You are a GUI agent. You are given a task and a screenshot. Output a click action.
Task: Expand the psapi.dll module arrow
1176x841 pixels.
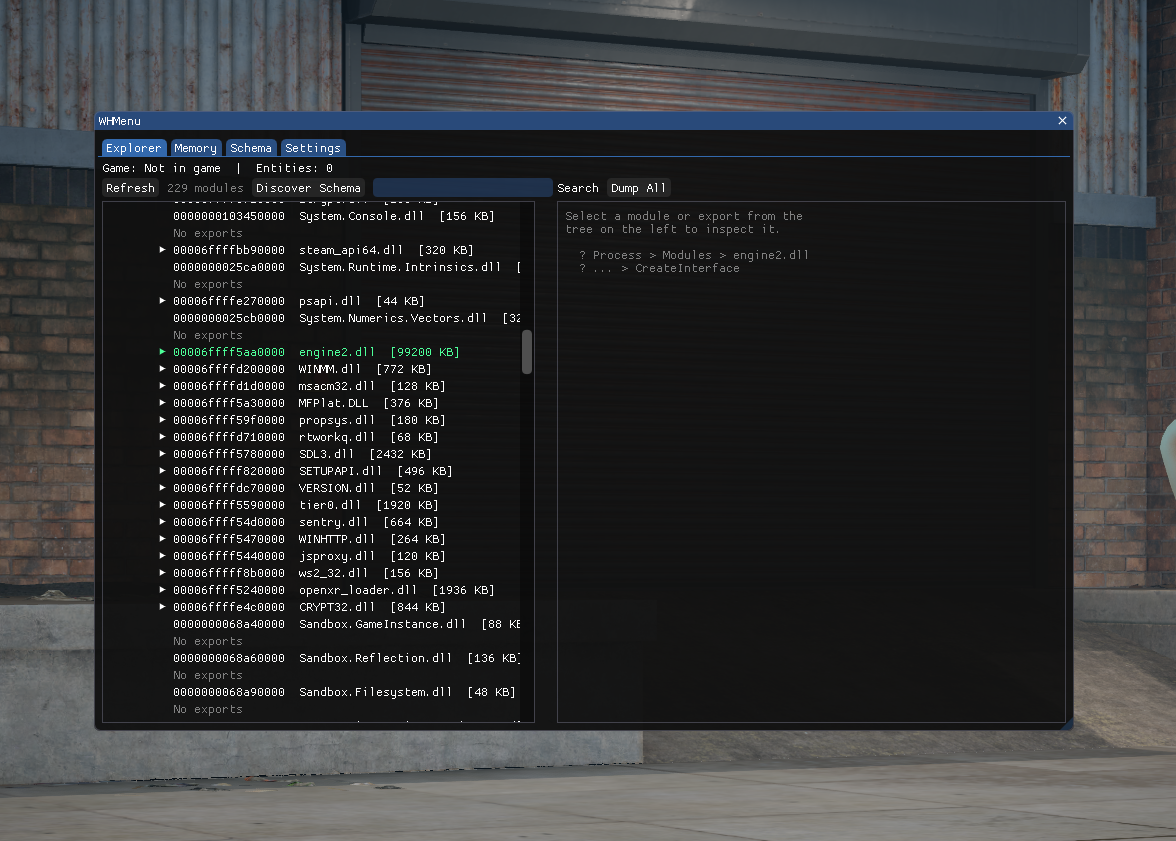point(163,301)
